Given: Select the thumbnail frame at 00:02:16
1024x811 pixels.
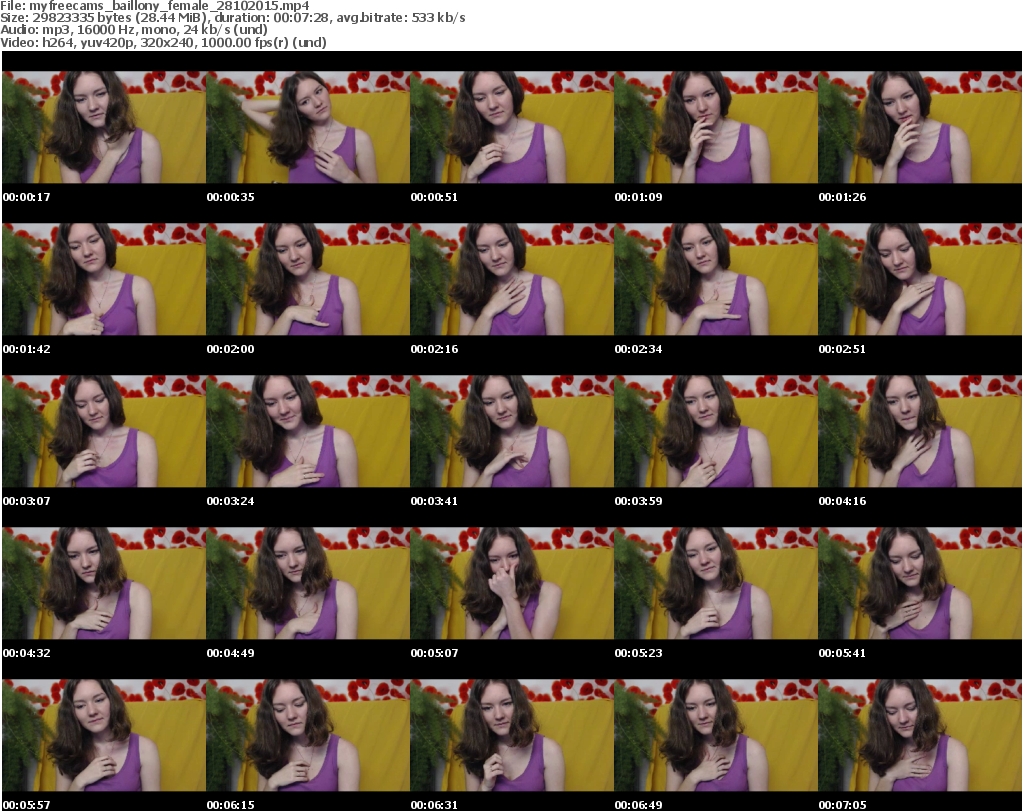Looking at the screenshot, I should click(x=512, y=279).
